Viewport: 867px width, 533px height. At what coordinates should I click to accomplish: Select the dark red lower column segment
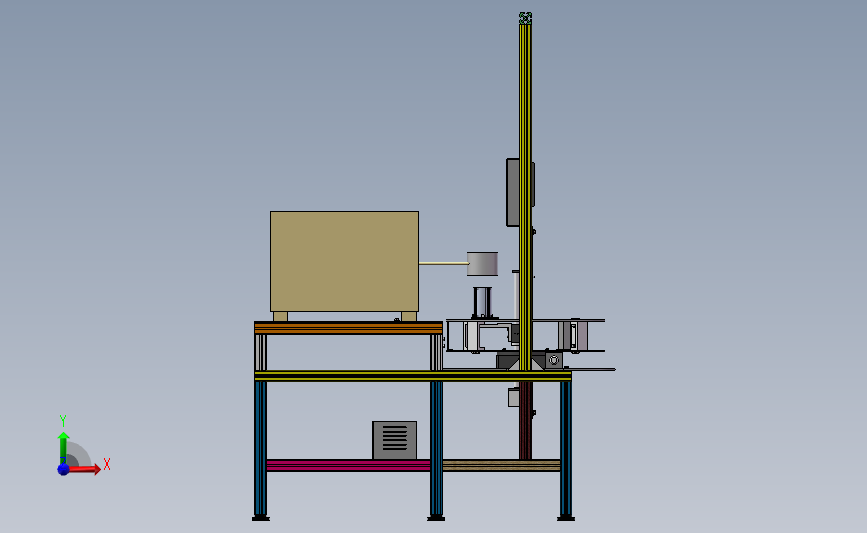coord(525,420)
